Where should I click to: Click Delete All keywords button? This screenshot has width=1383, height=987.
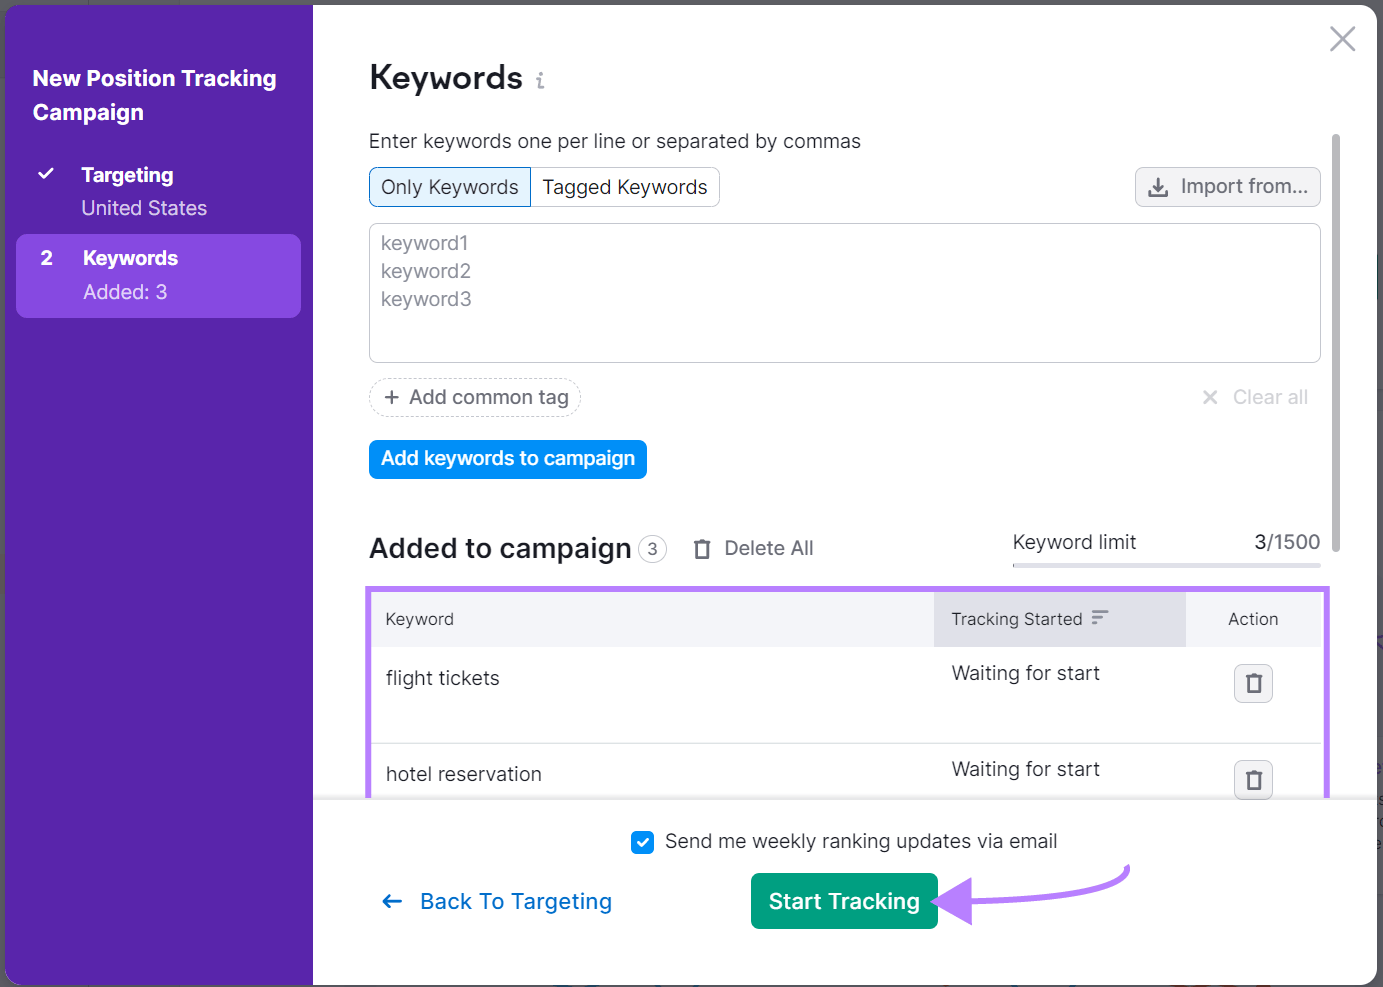point(754,548)
